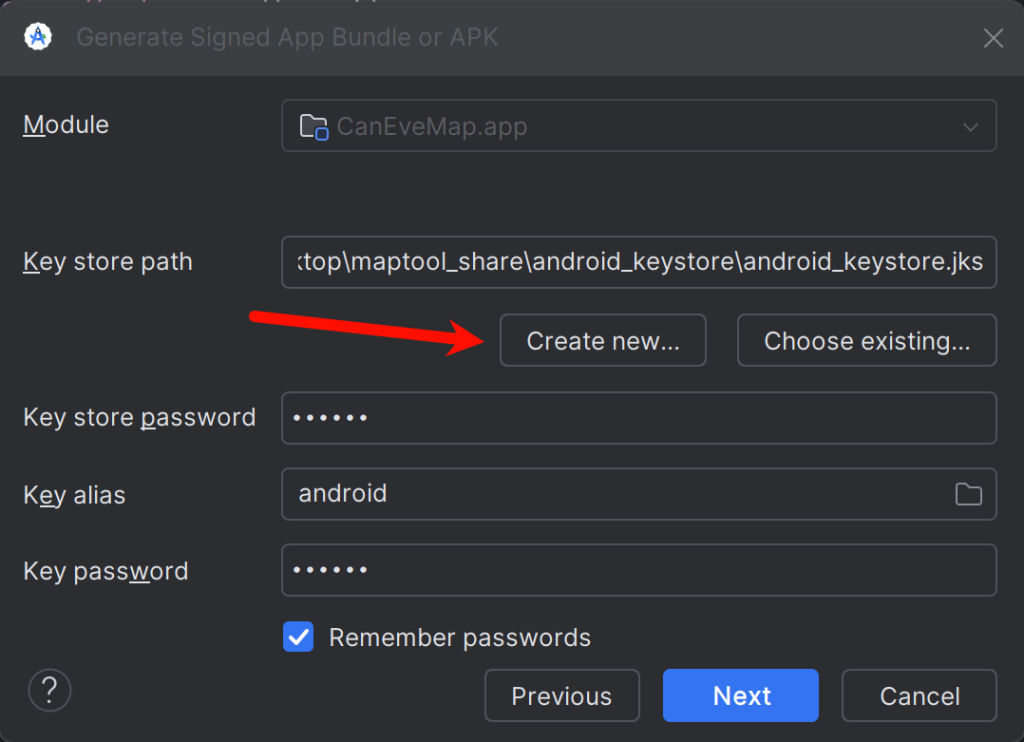Viewport: 1024px width, 742px height.
Task: Proceed with the Next button
Action: point(741,696)
